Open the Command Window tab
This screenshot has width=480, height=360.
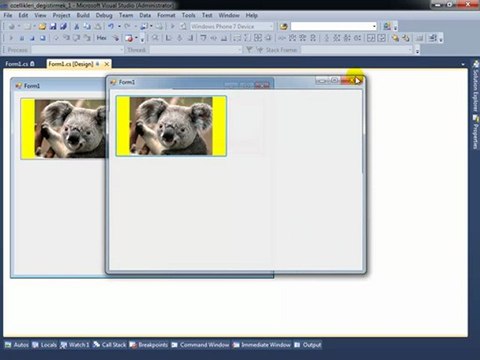200,345
